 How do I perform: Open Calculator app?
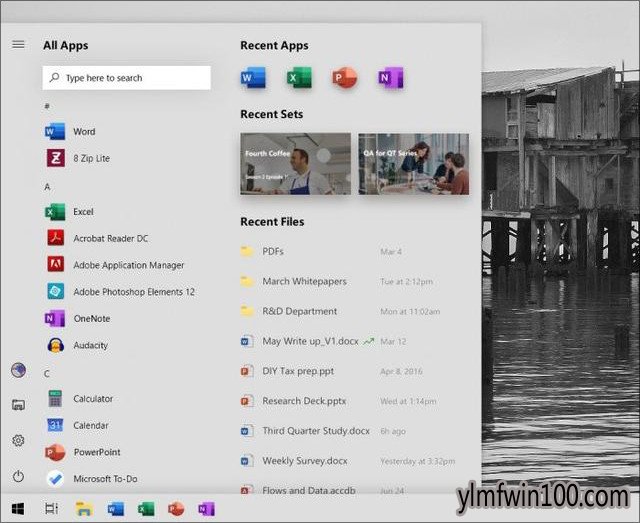pyautogui.click(x=79, y=398)
